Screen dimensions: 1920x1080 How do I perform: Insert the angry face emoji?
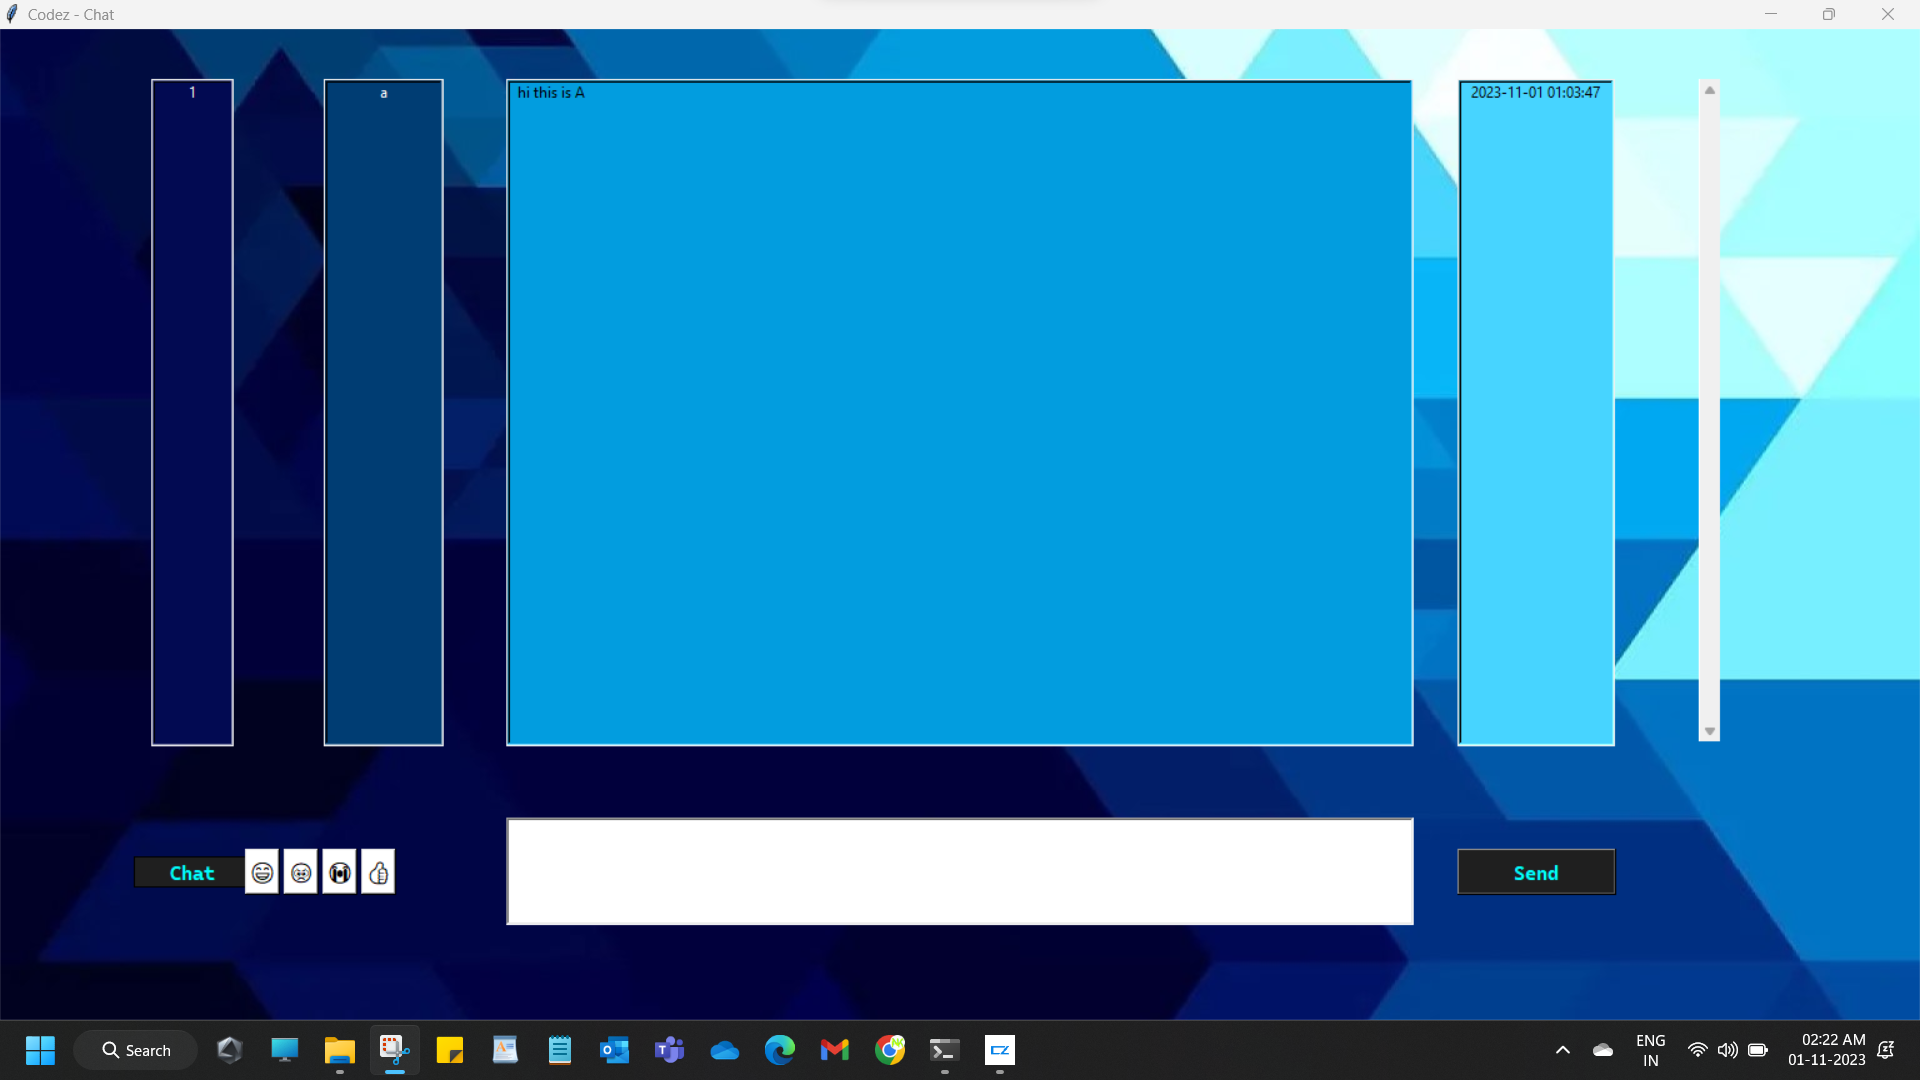[301, 872]
